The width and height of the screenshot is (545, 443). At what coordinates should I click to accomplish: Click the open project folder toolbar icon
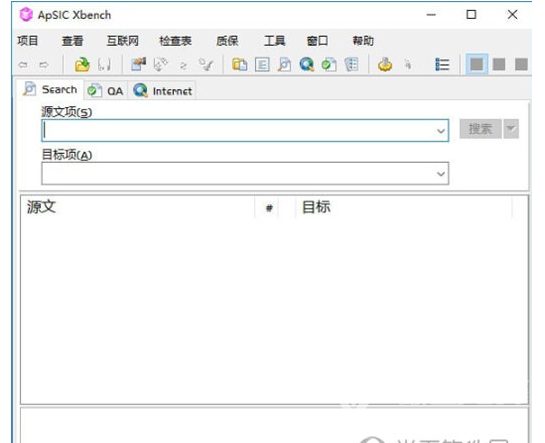(82, 65)
